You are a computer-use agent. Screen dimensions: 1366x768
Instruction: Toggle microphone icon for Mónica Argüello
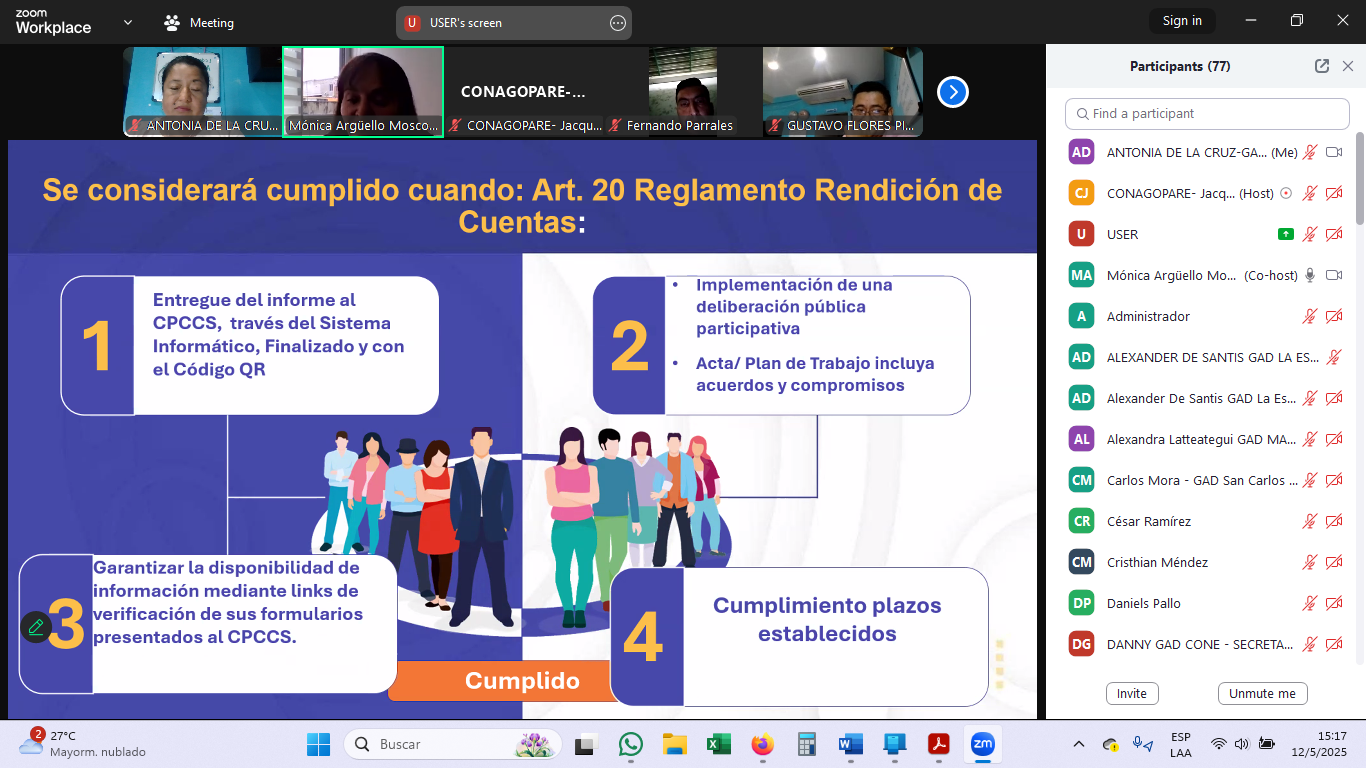tap(1309, 276)
